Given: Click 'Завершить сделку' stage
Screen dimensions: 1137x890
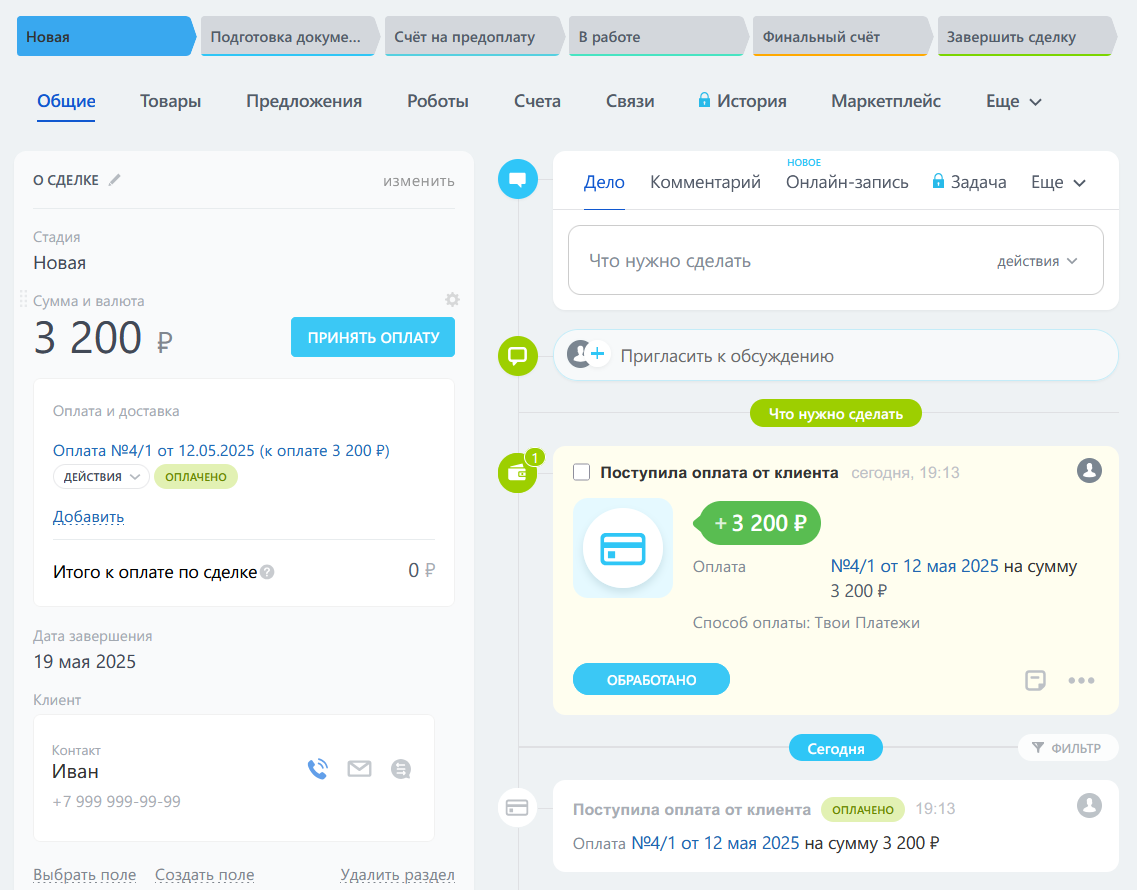Looking at the screenshot, I should click(x=1026, y=36).
